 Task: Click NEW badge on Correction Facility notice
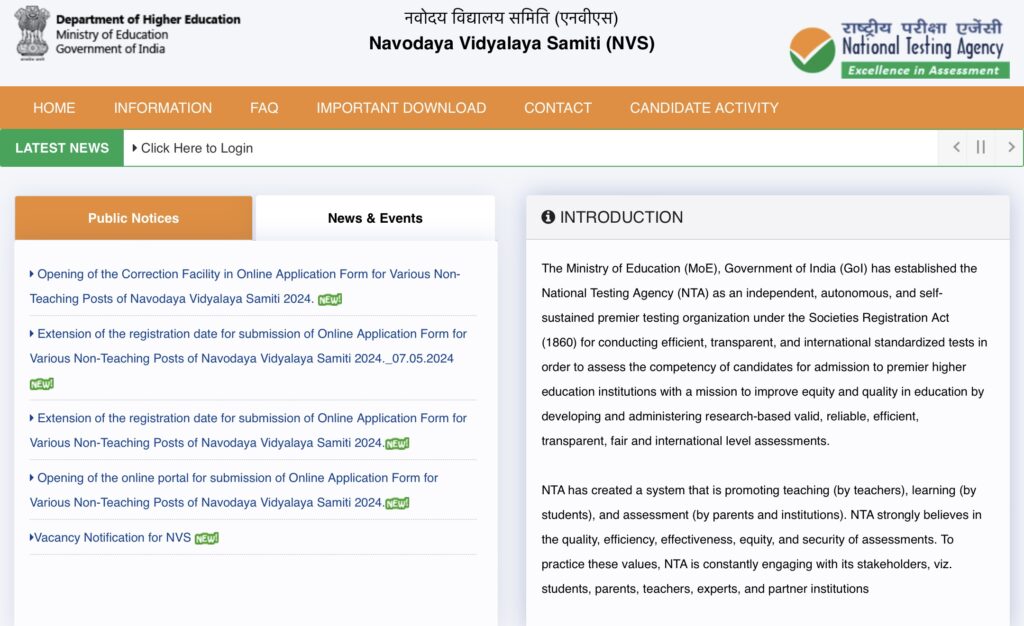pyautogui.click(x=330, y=299)
